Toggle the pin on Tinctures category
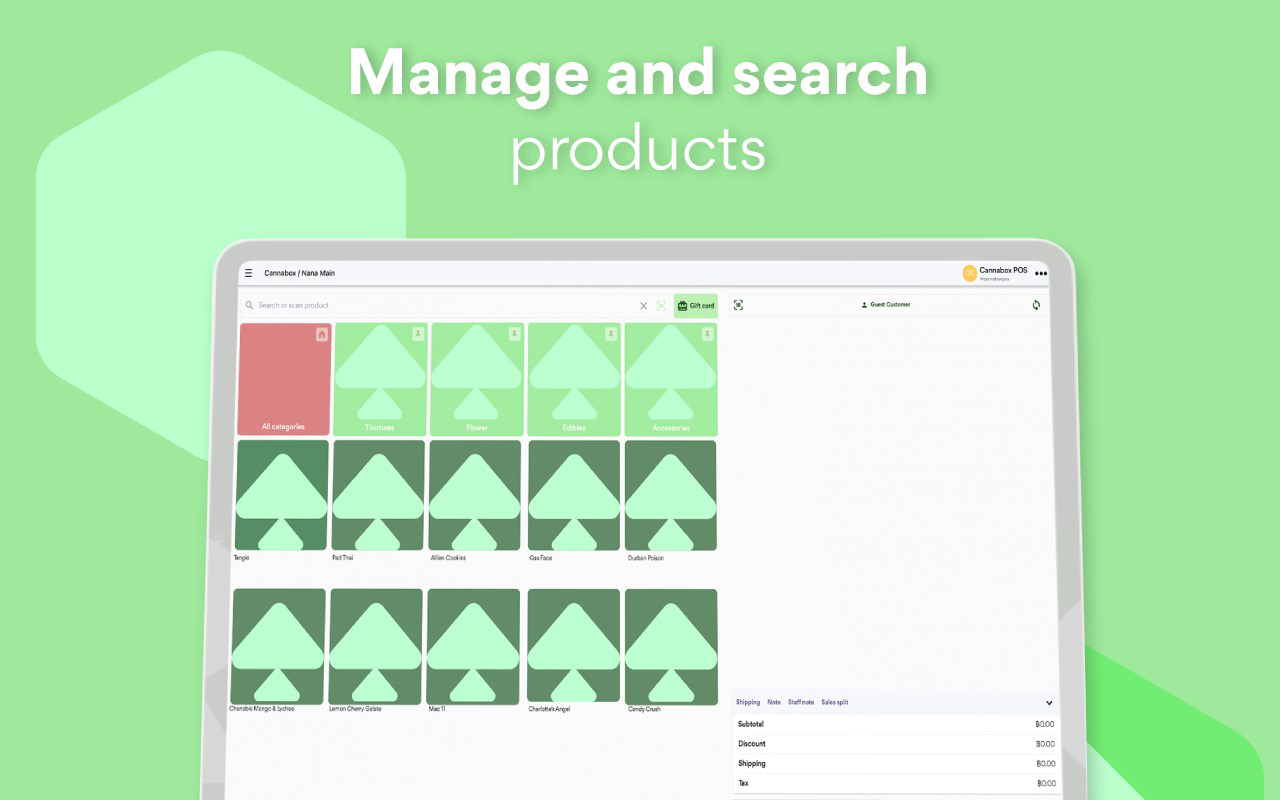1280x800 pixels. (418, 334)
